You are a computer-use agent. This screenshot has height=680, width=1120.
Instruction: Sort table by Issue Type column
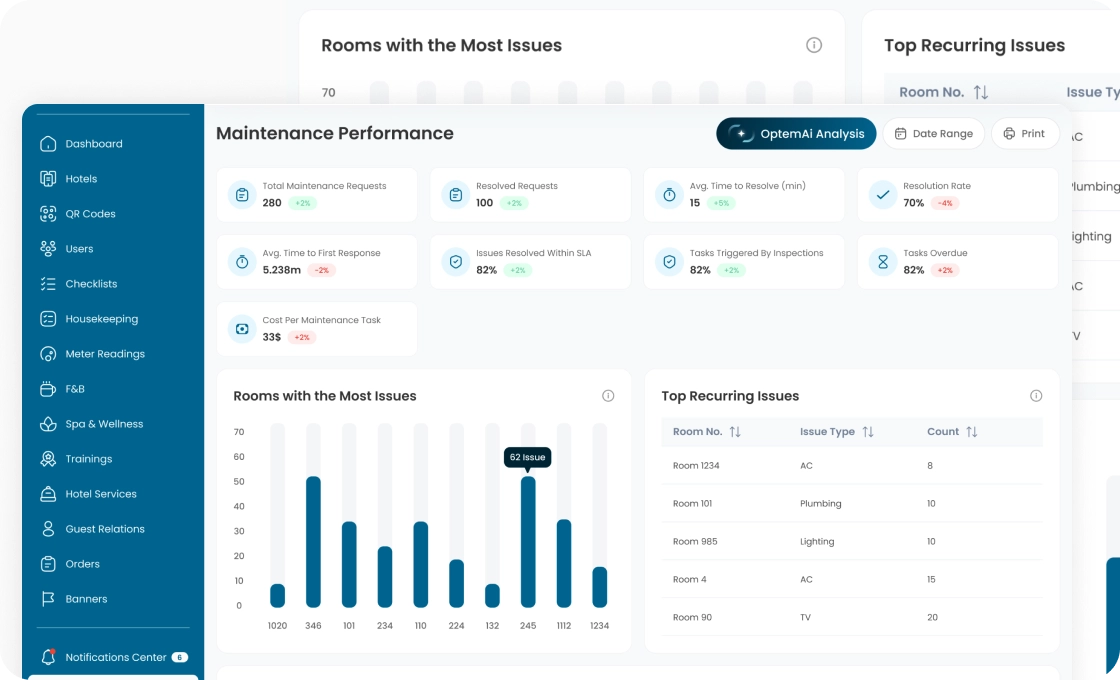coord(868,432)
